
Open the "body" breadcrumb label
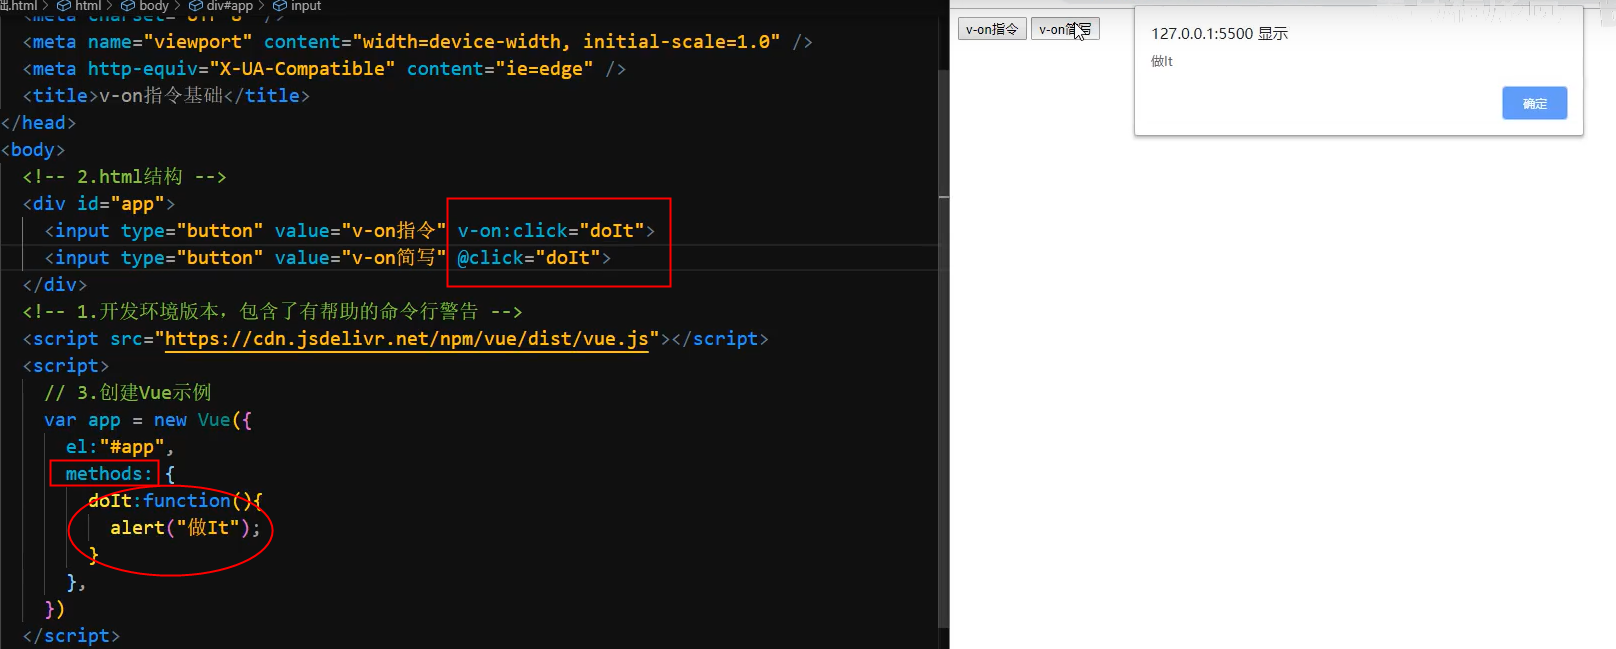154,6
